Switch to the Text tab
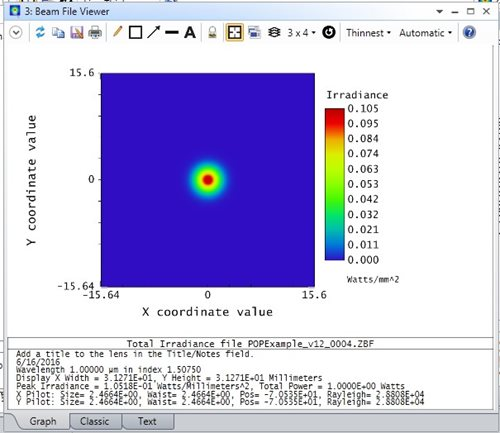Screen dimensions: 500x433 click(x=147, y=421)
